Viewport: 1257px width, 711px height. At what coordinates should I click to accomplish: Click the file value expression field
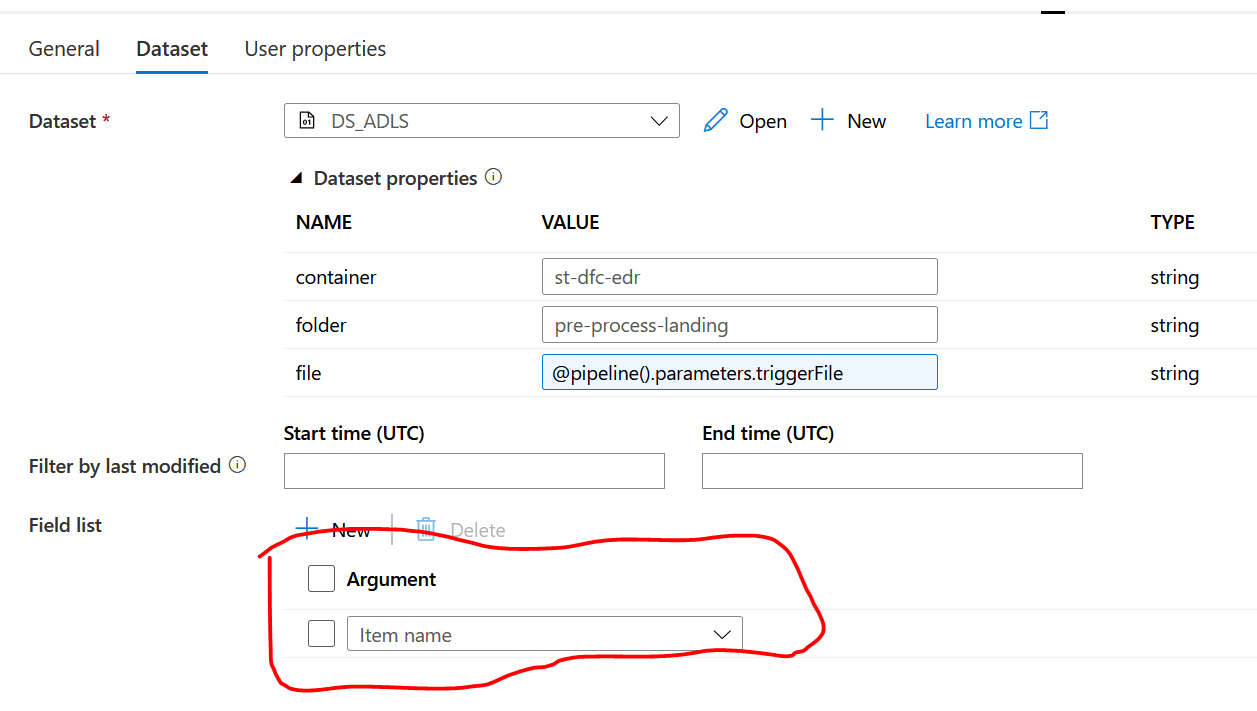[739, 373]
